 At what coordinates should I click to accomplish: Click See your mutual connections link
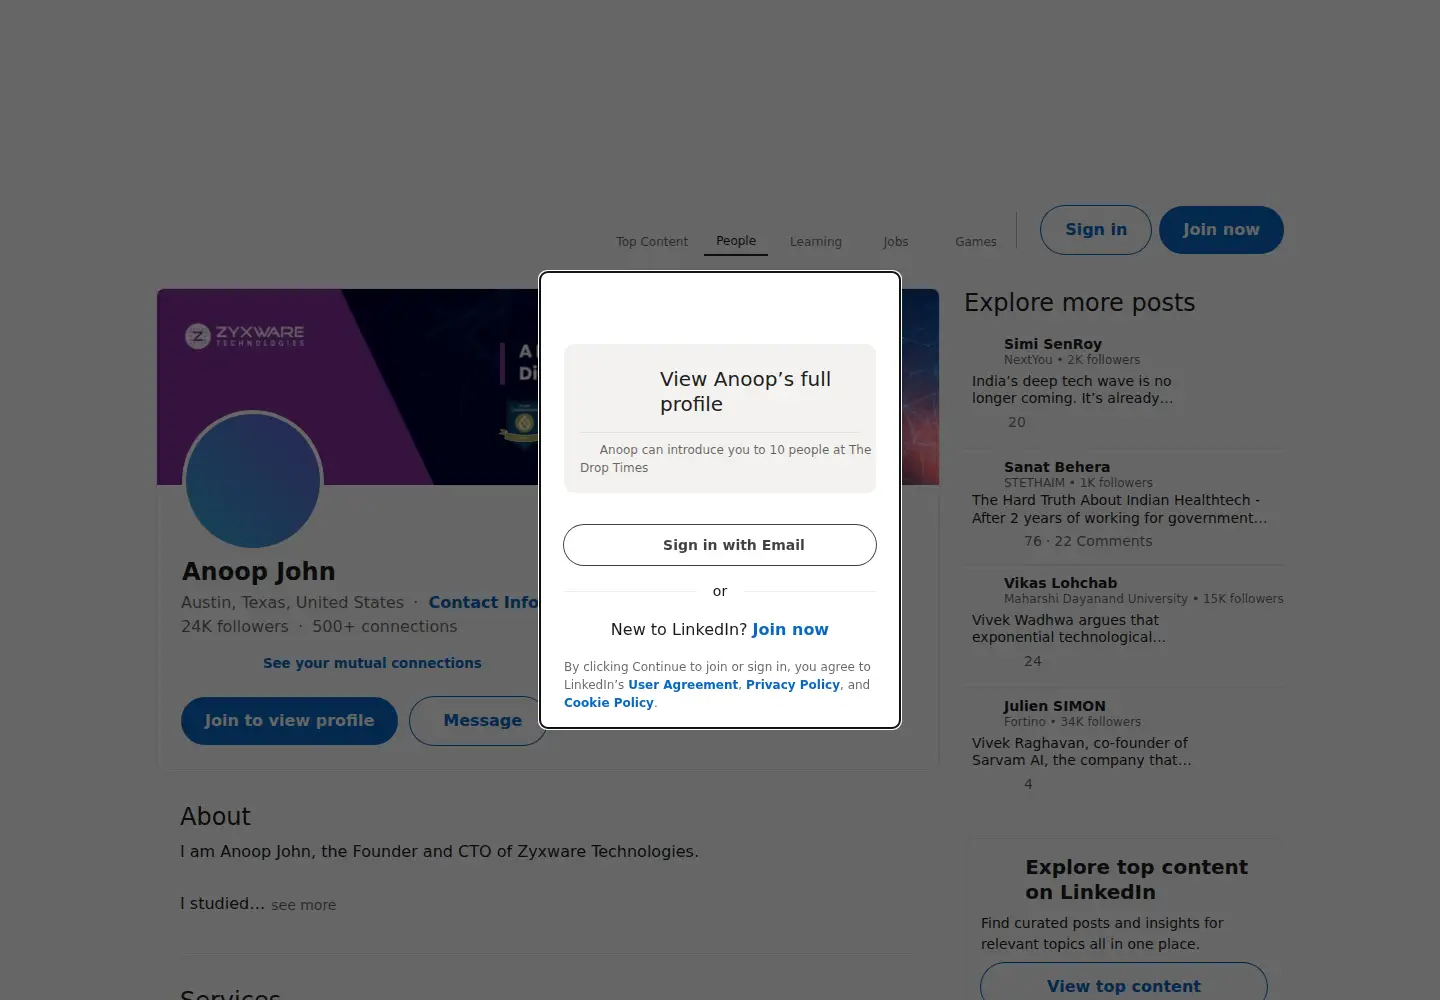(x=372, y=663)
